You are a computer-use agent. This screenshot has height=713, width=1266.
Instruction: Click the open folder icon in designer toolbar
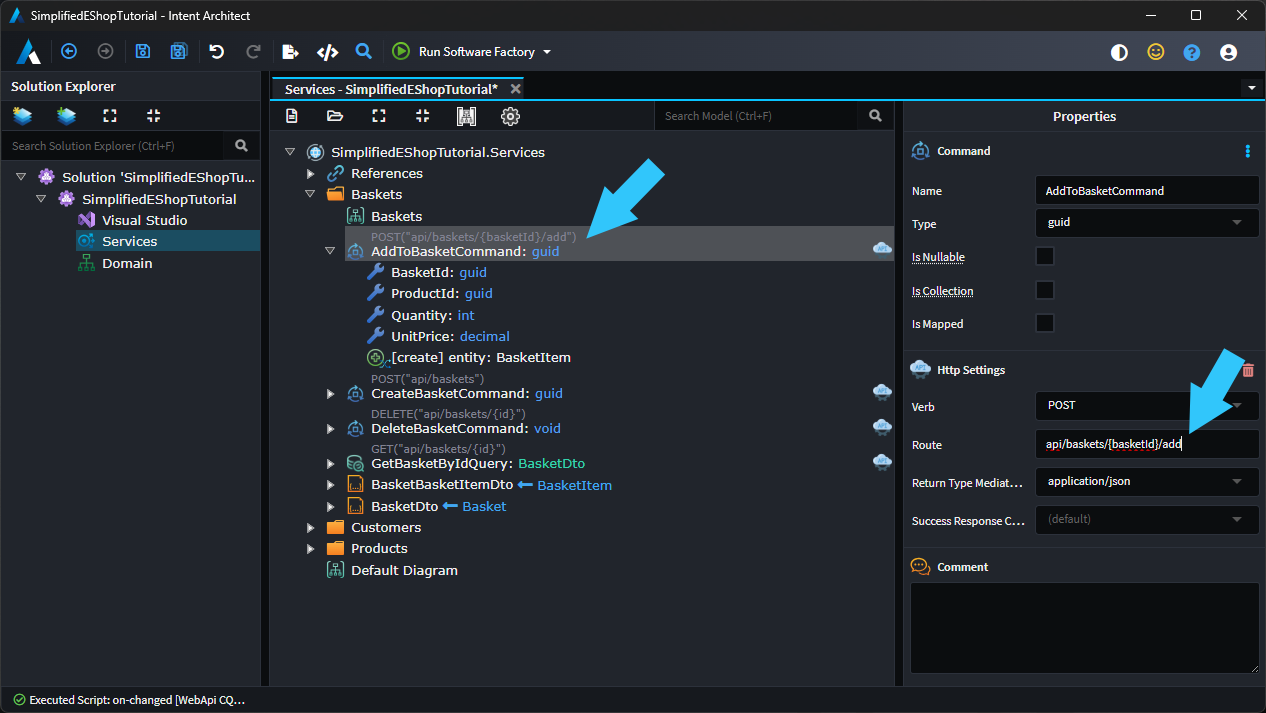coord(335,116)
